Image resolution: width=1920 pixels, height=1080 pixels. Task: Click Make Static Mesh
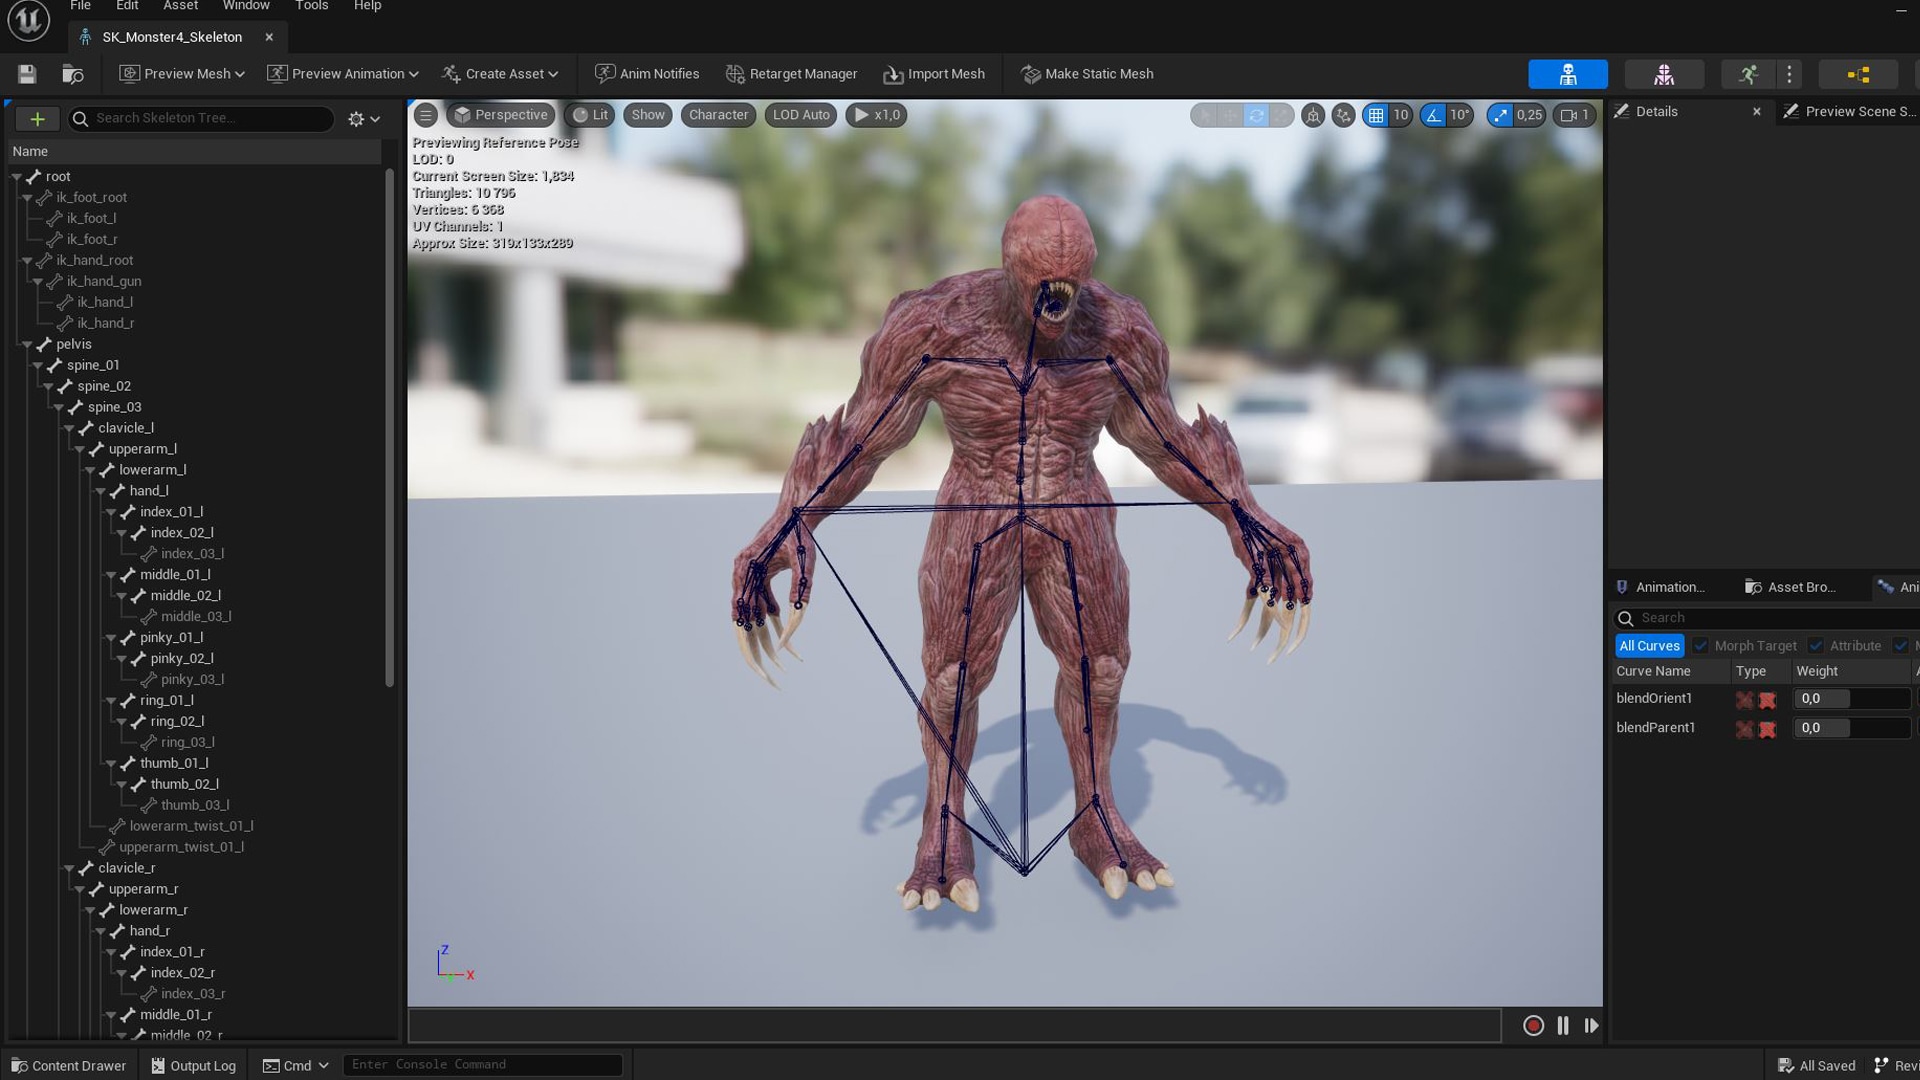tap(1086, 73)
